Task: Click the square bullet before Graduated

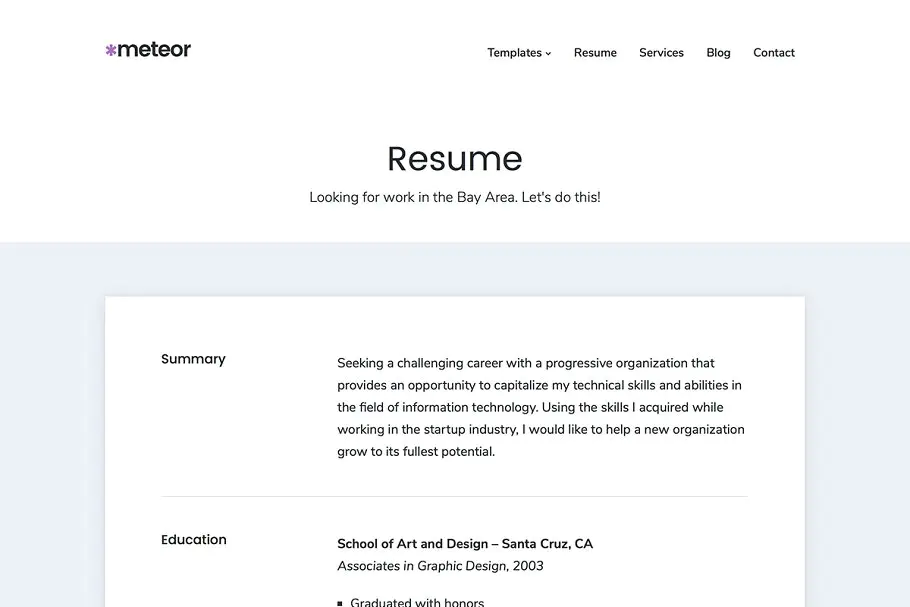Action: pos(340,604)
